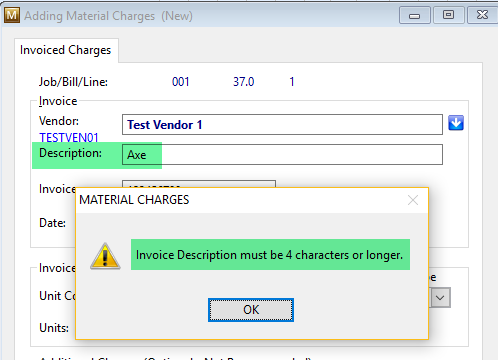This screenshot has width=498, height=360.
Task: Click the Description label
Action: (x=70, y=153)
